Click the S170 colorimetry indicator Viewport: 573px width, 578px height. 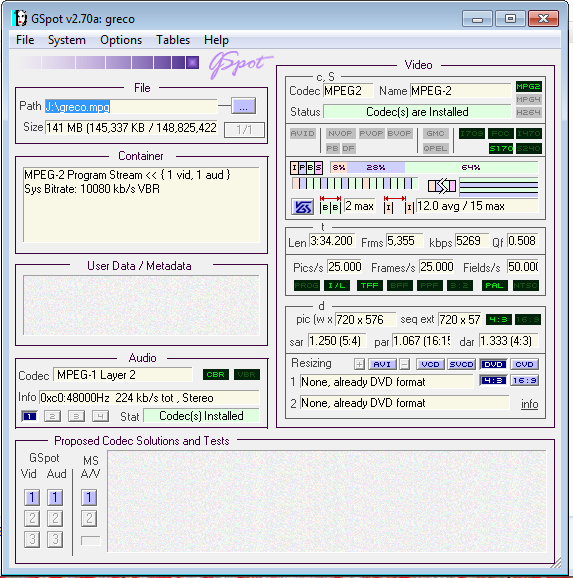click(x=501, y=148)
